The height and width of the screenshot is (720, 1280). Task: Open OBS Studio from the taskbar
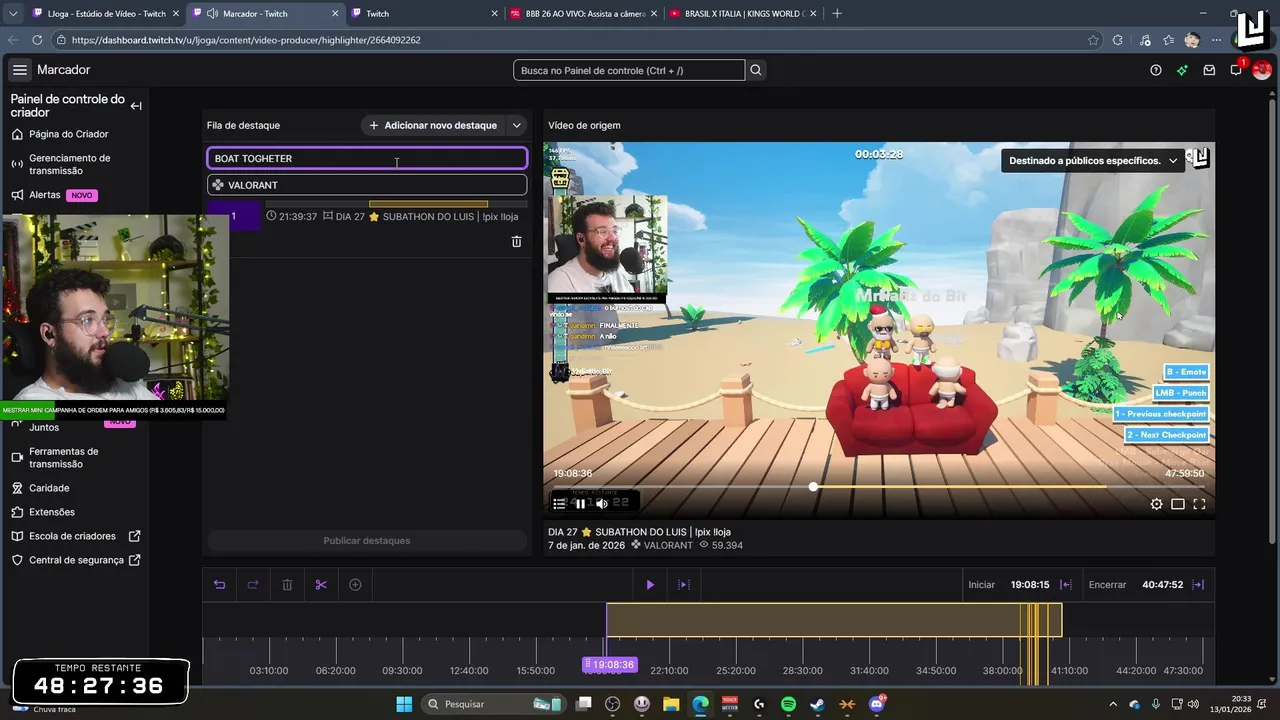[613, 704]
